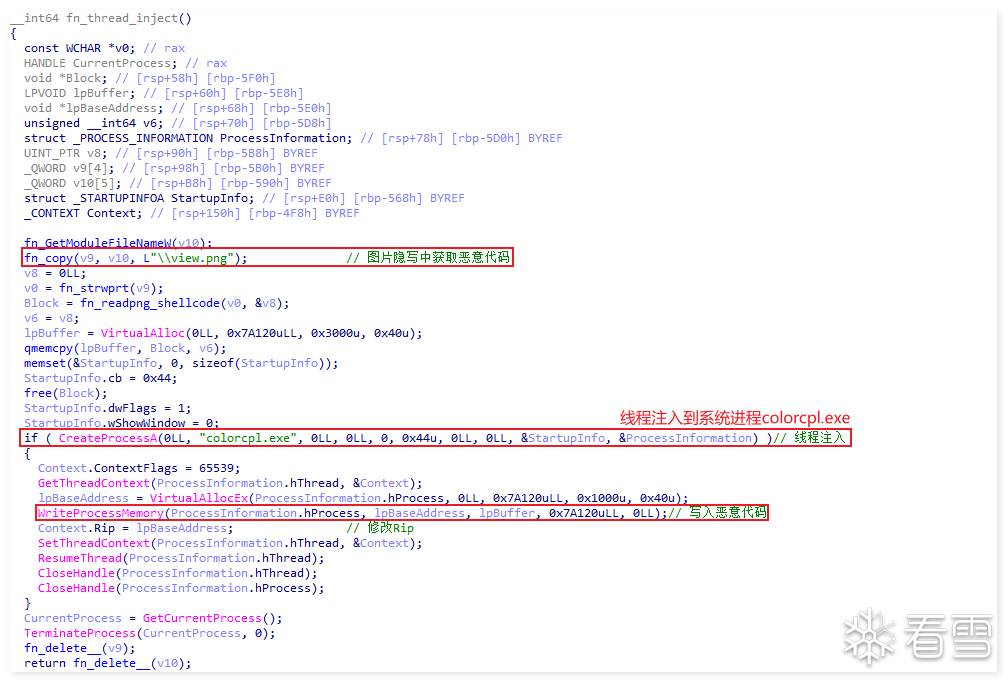The image size is (1008, 683).
Task: Click the v8 = 0LL assignment
Action: [x=55, y=273]
